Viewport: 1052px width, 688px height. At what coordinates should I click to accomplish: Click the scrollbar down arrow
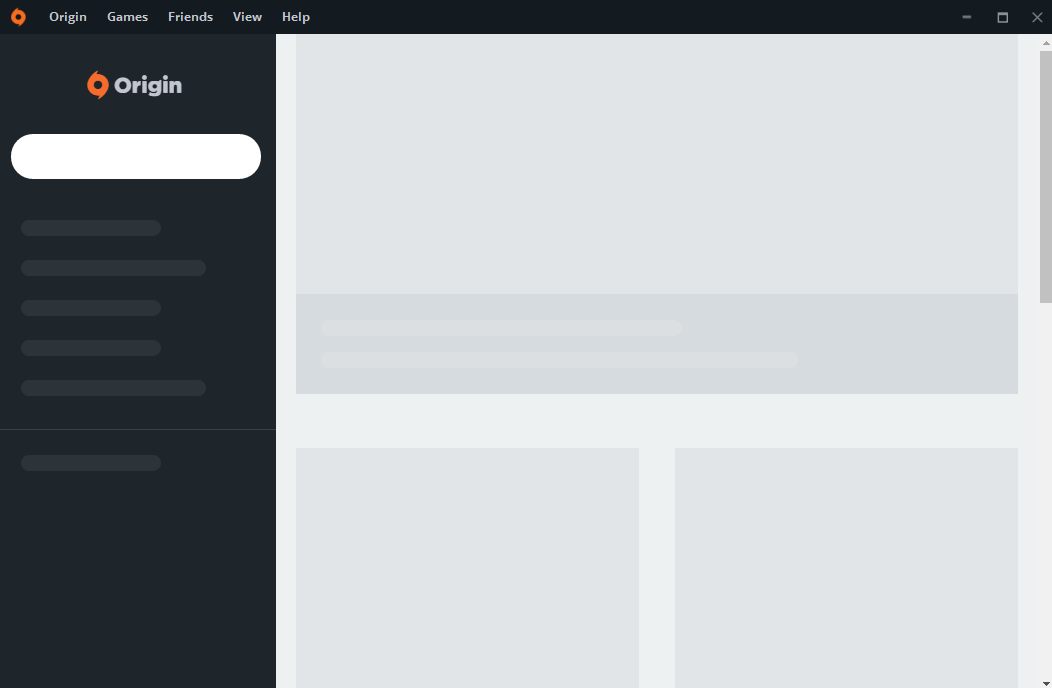(1046, 683)
